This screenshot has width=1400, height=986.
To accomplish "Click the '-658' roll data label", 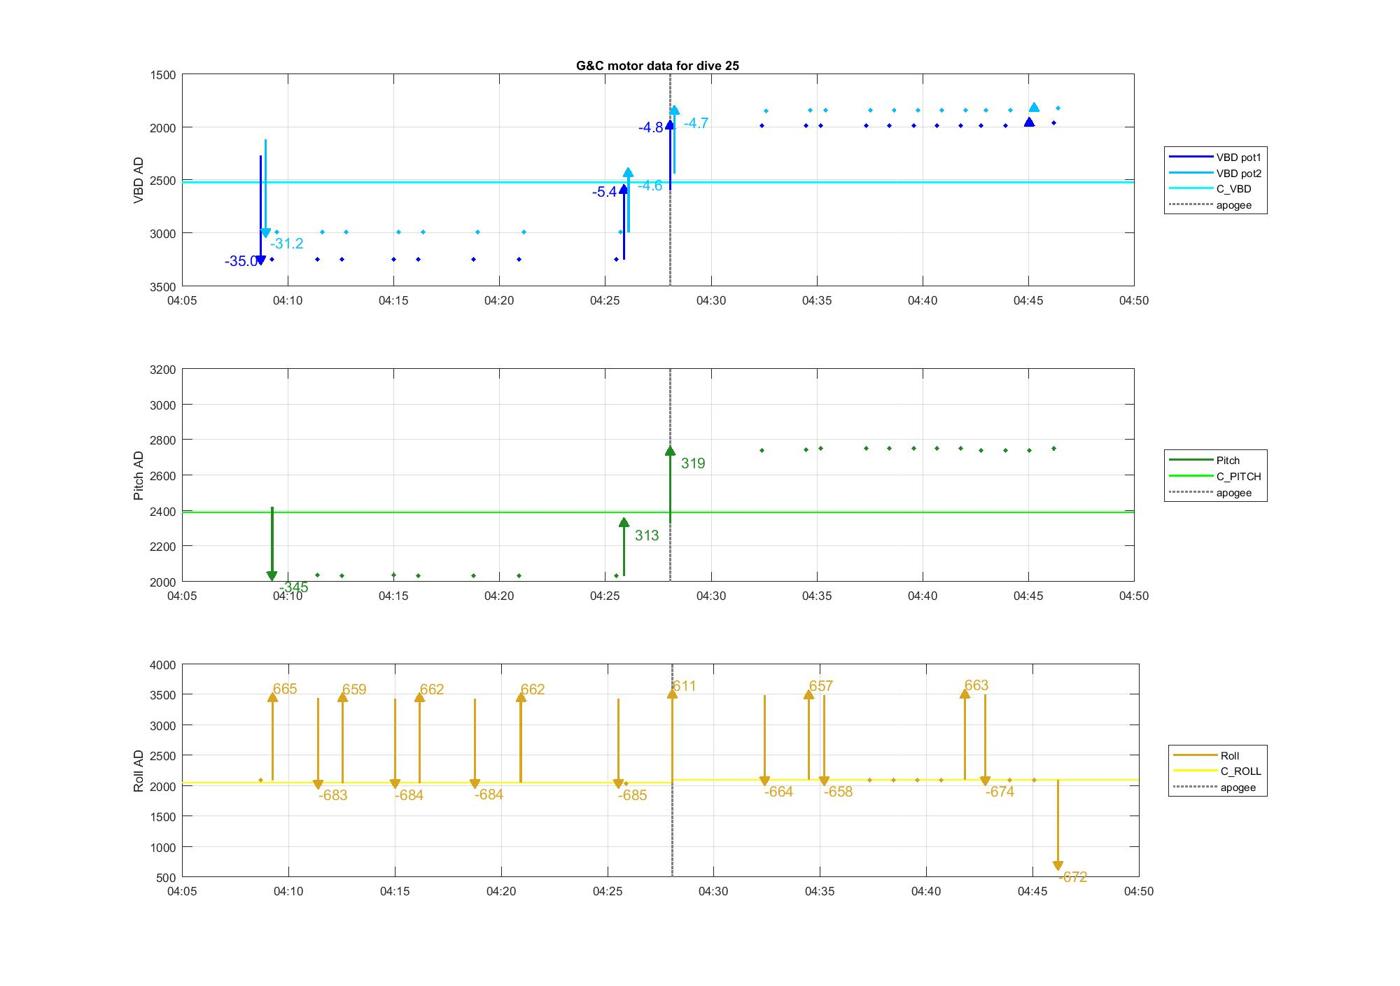I will pyautogui.click(x=839, y=791).
